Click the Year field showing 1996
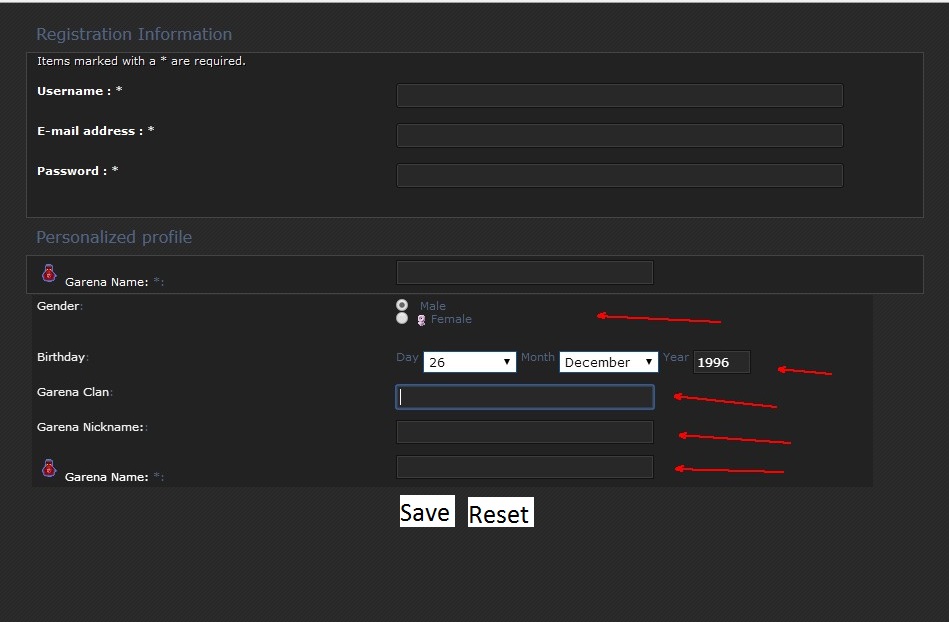Screen dimensions: 949x622 click(x=721, y=362)
